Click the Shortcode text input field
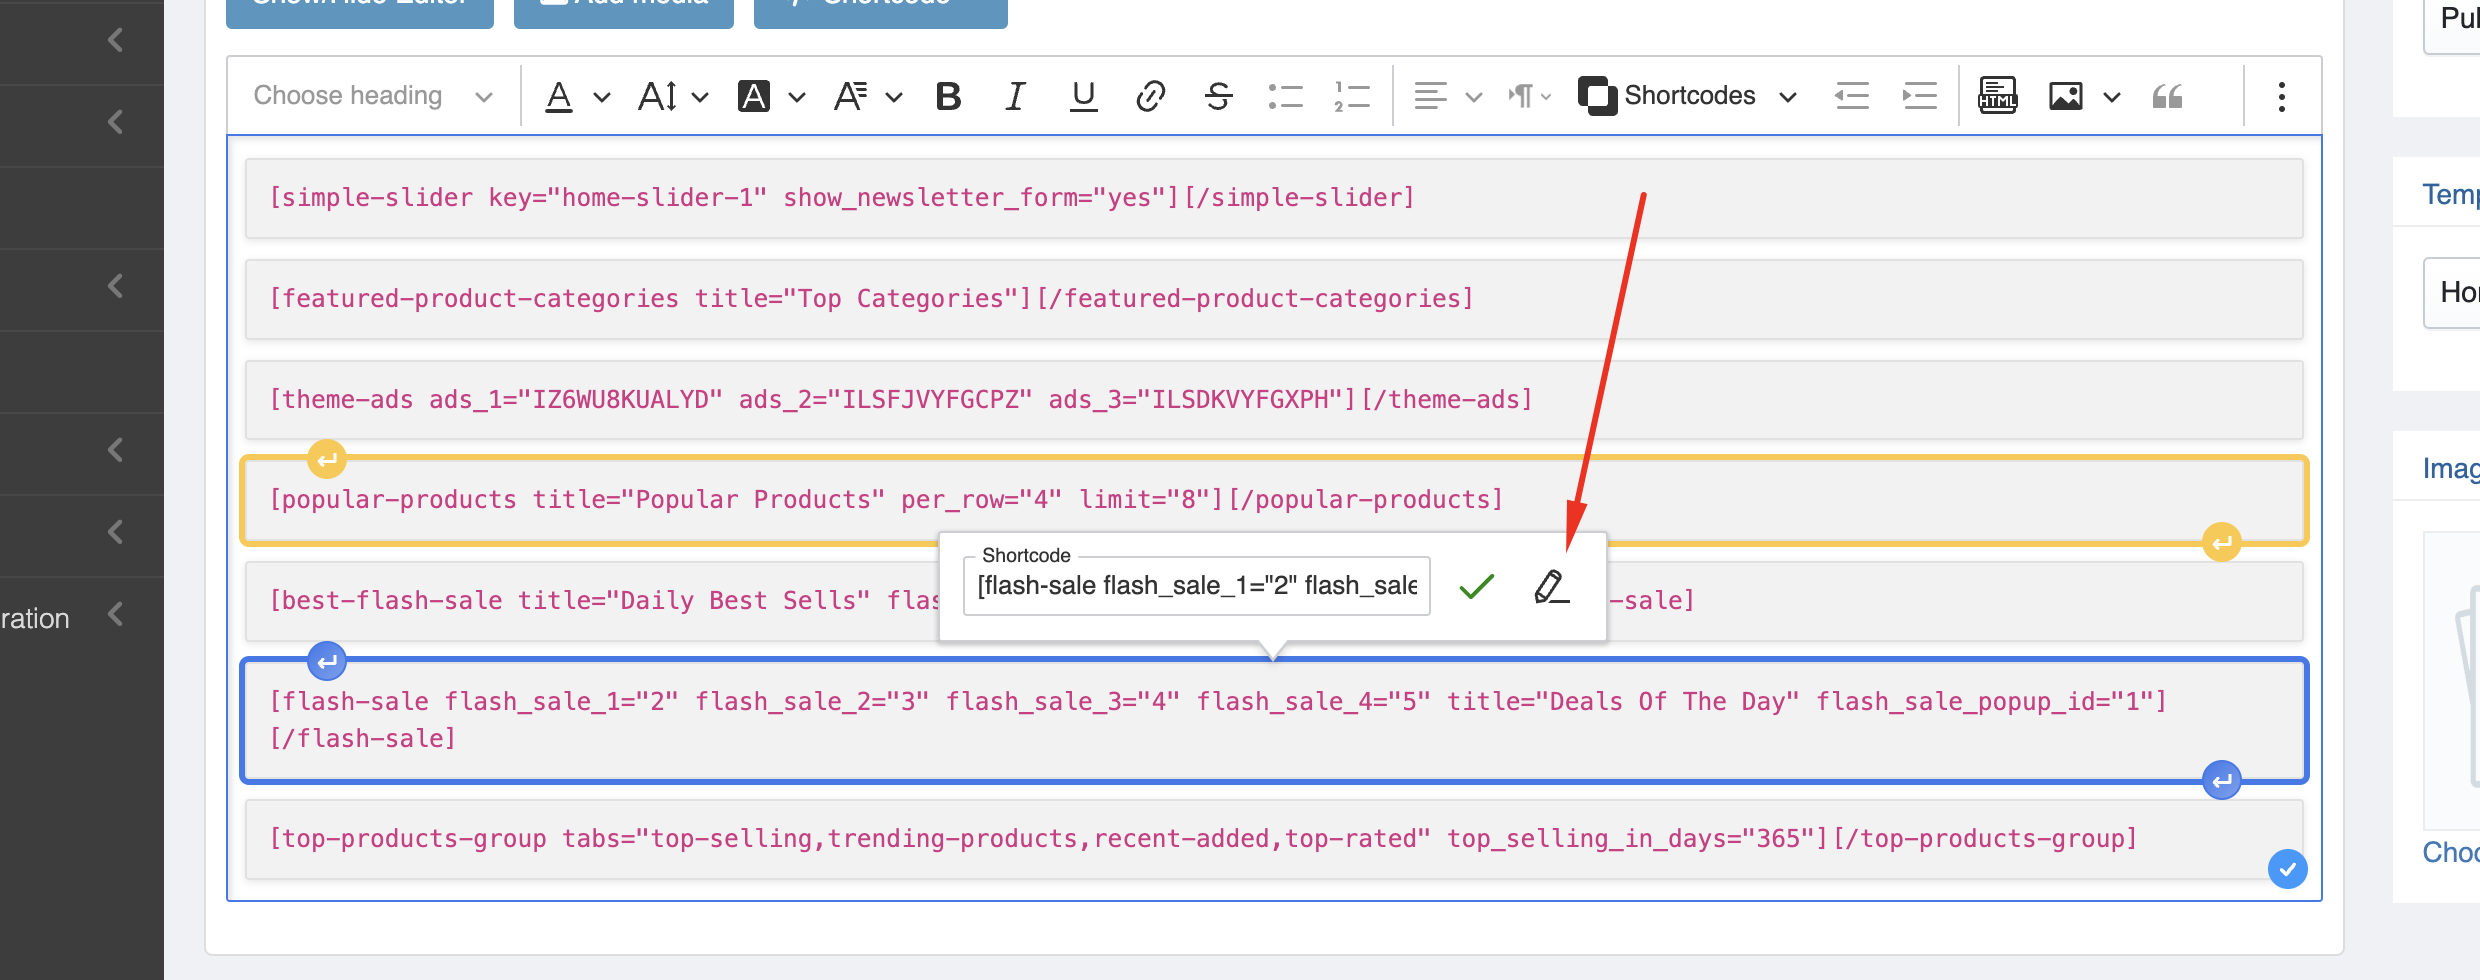The image size is (2480, 980). coord(1196,586)
